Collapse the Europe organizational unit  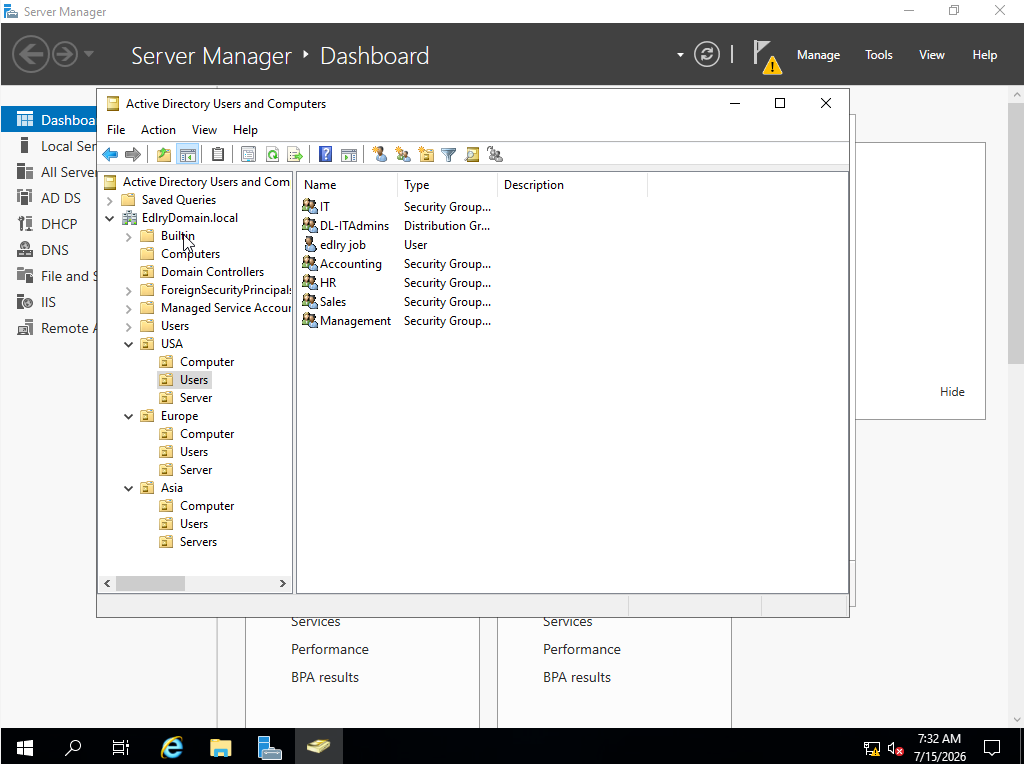129,417
